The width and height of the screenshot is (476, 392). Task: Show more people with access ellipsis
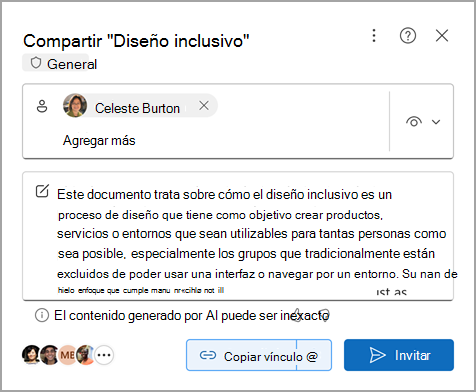(104, 355)
